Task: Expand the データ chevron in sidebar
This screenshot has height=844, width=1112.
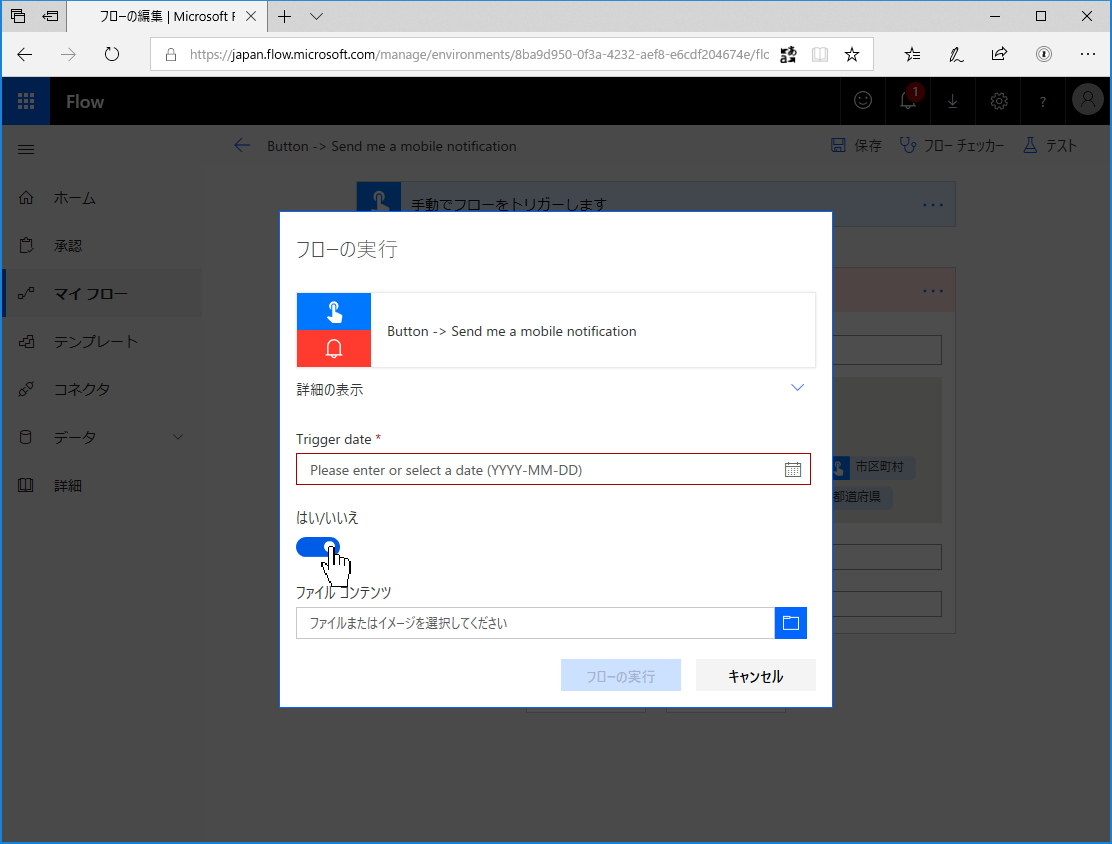Action: click(x=178, y=437)
